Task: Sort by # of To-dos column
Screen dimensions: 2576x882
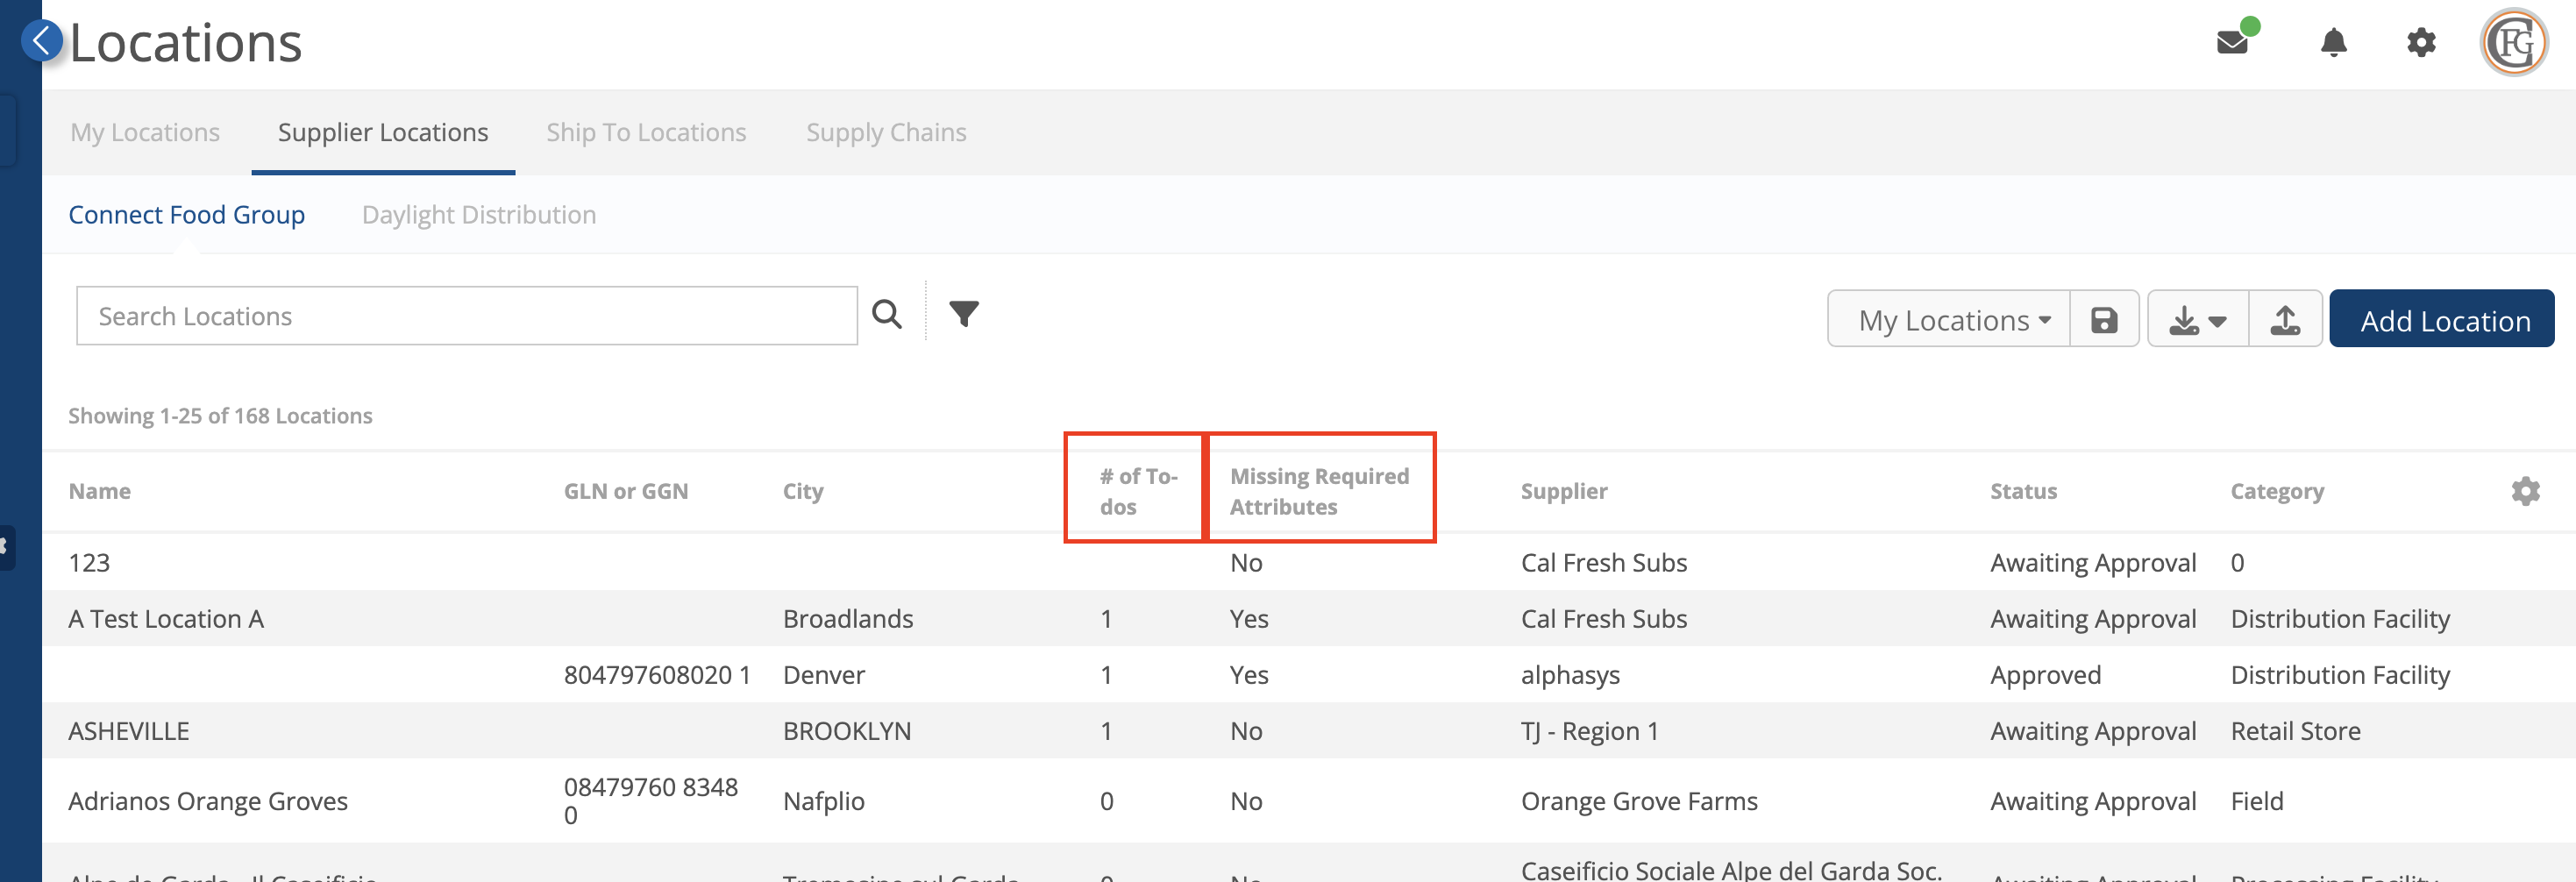Action: (x=1139, y=491)
